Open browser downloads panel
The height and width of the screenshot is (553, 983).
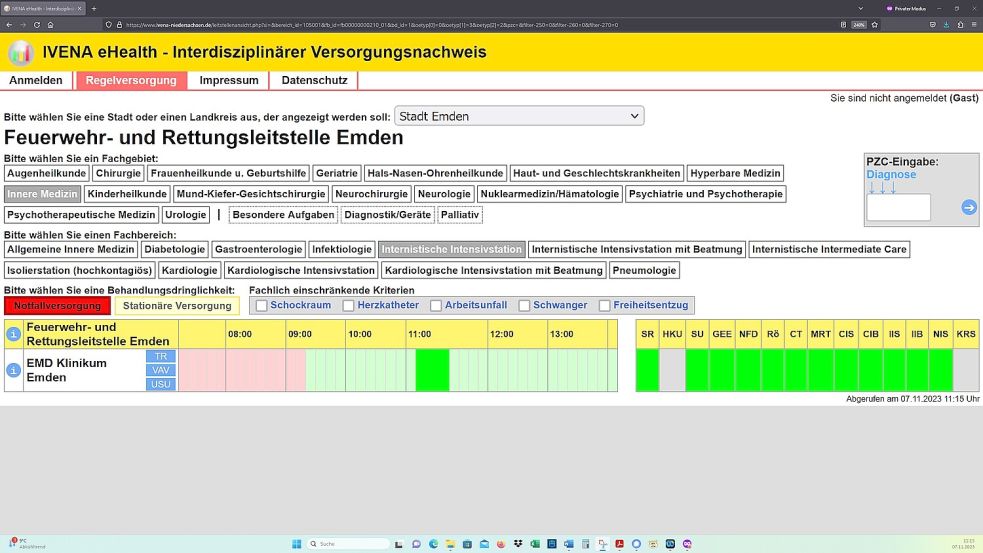click(946, 25)
